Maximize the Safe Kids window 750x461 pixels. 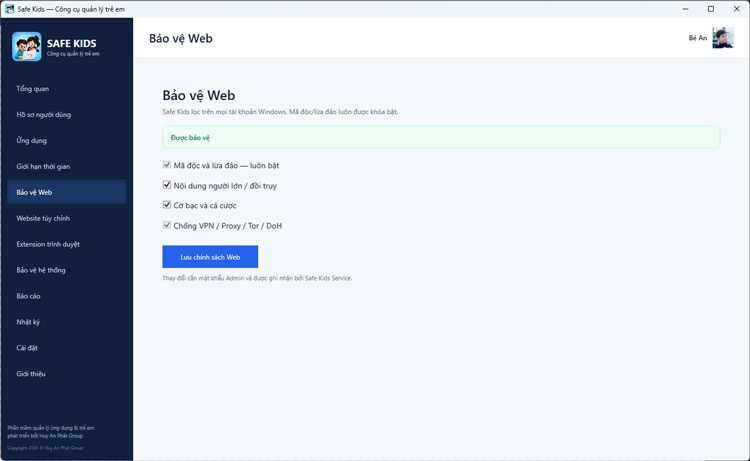711,9
